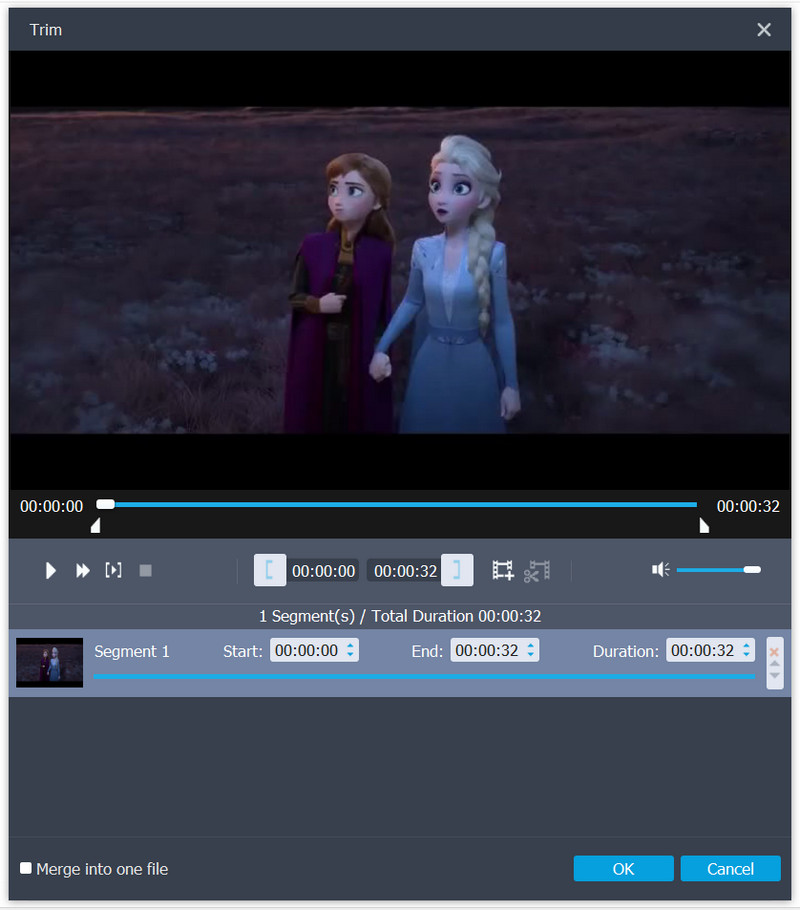The width and height of the screenshot is (800, 910).
Task: Click the split scissors icon
Action: (536, 570)
